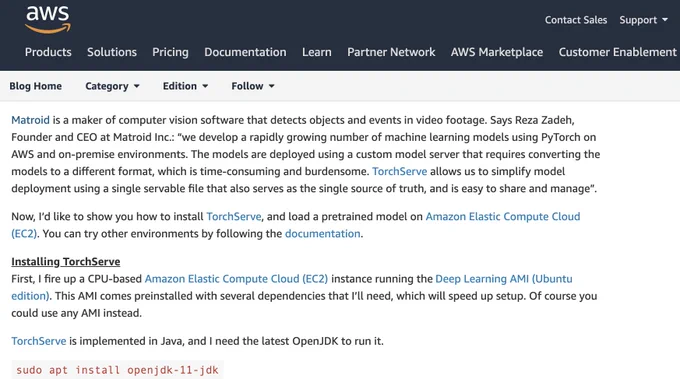Screen dimensions: 680x379
Task: Go to Blog Home
Action: (x=36, y=86)
